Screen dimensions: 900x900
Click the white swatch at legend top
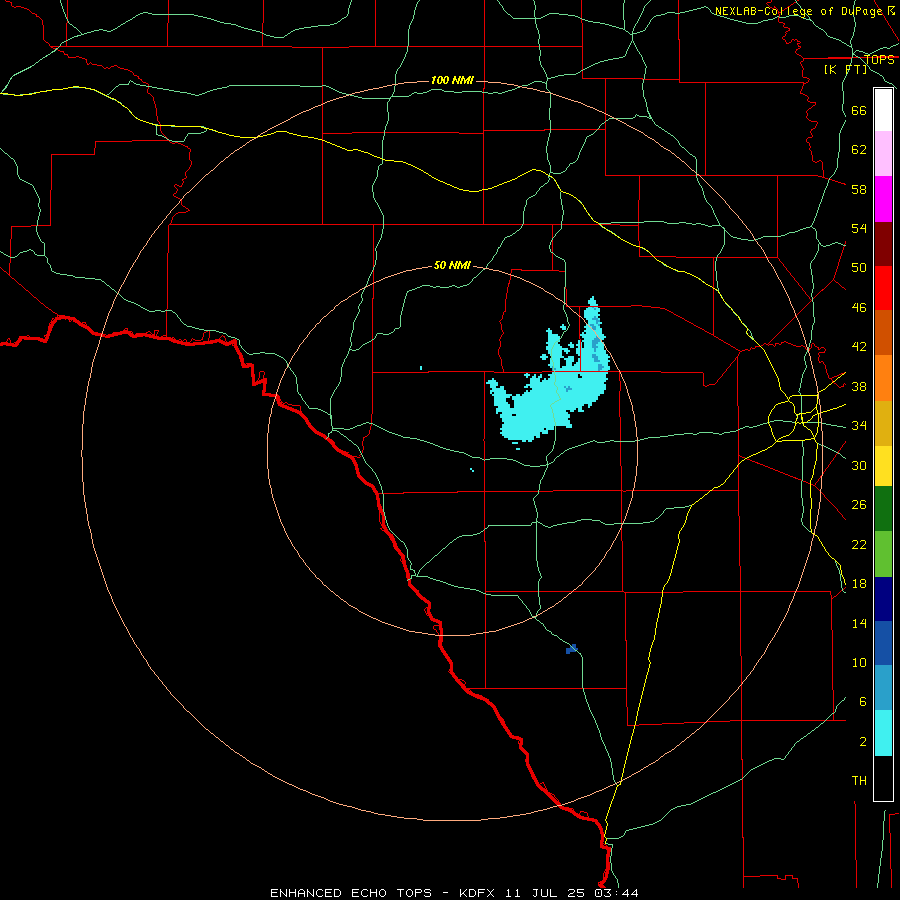tap(883, 110)
